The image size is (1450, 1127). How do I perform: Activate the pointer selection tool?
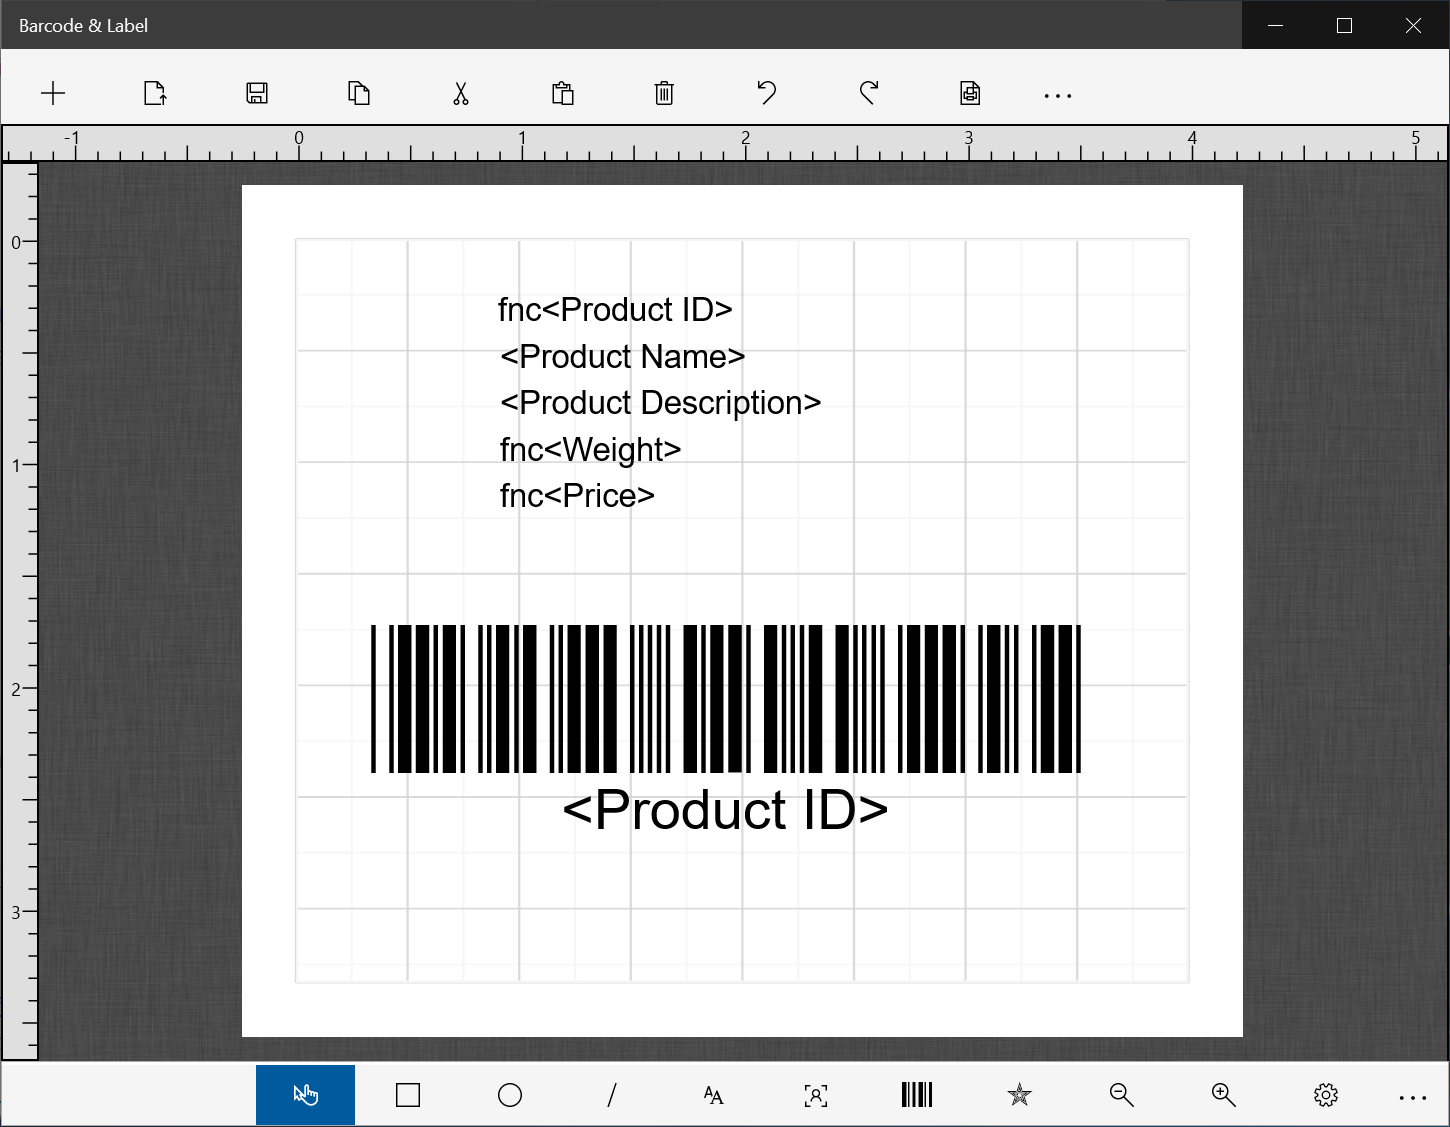305,1095
